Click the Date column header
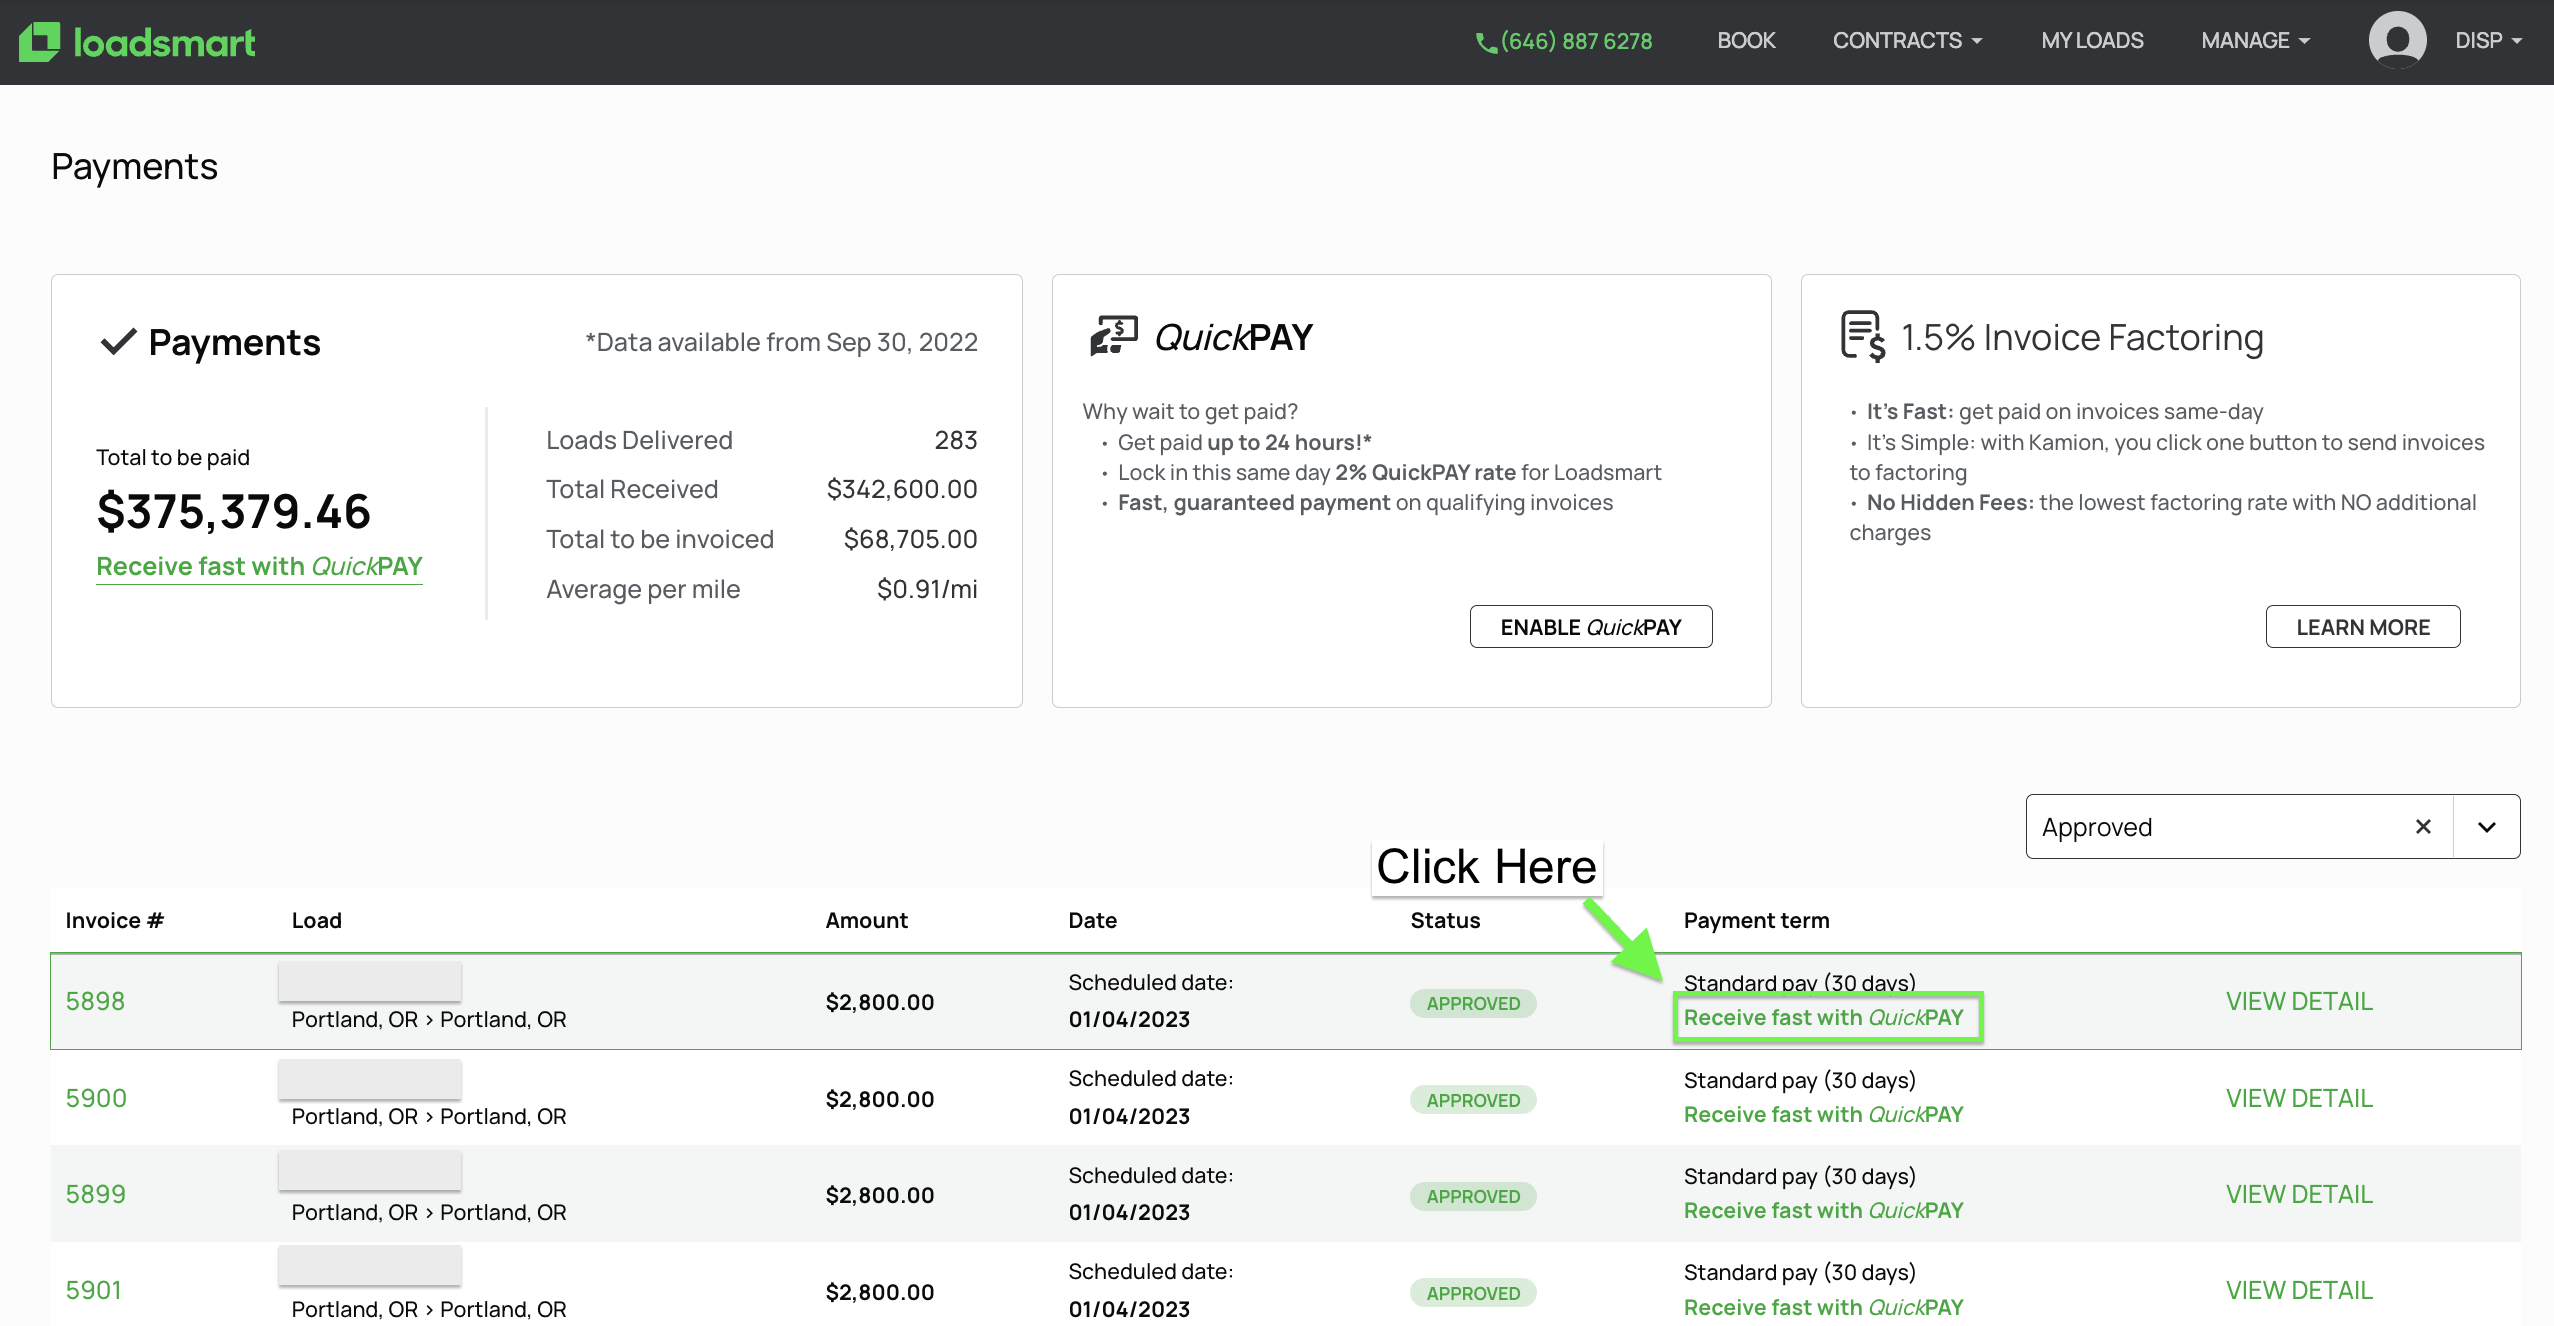 [1092, 920]
